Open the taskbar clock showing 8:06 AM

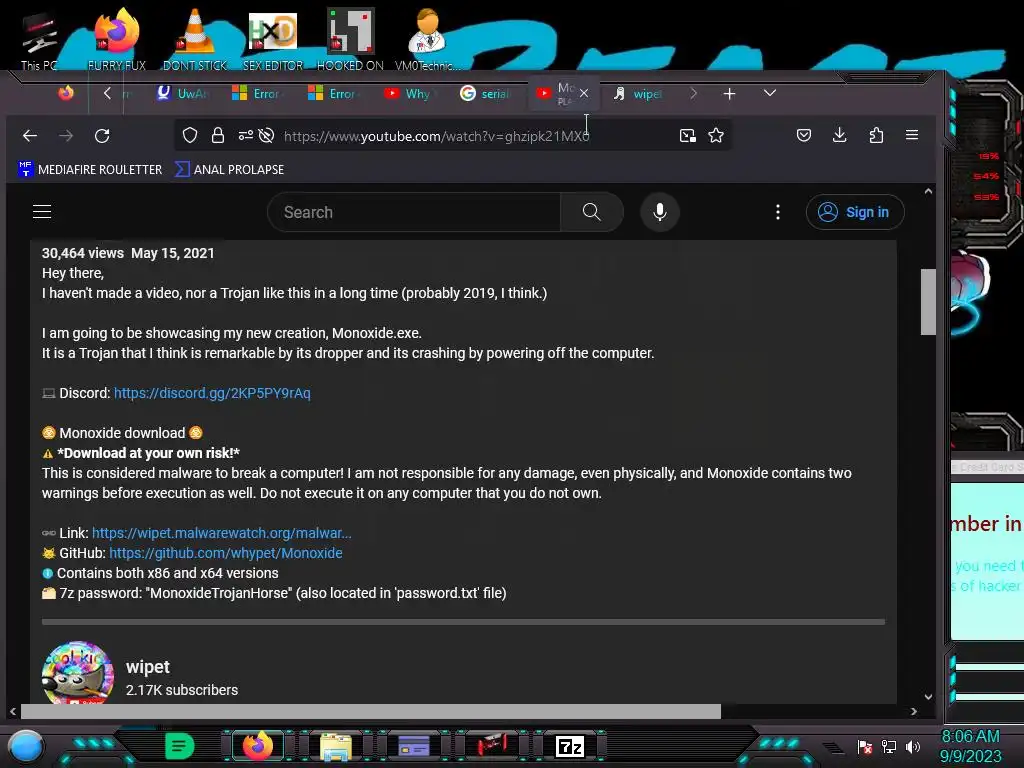coord(970,746)
